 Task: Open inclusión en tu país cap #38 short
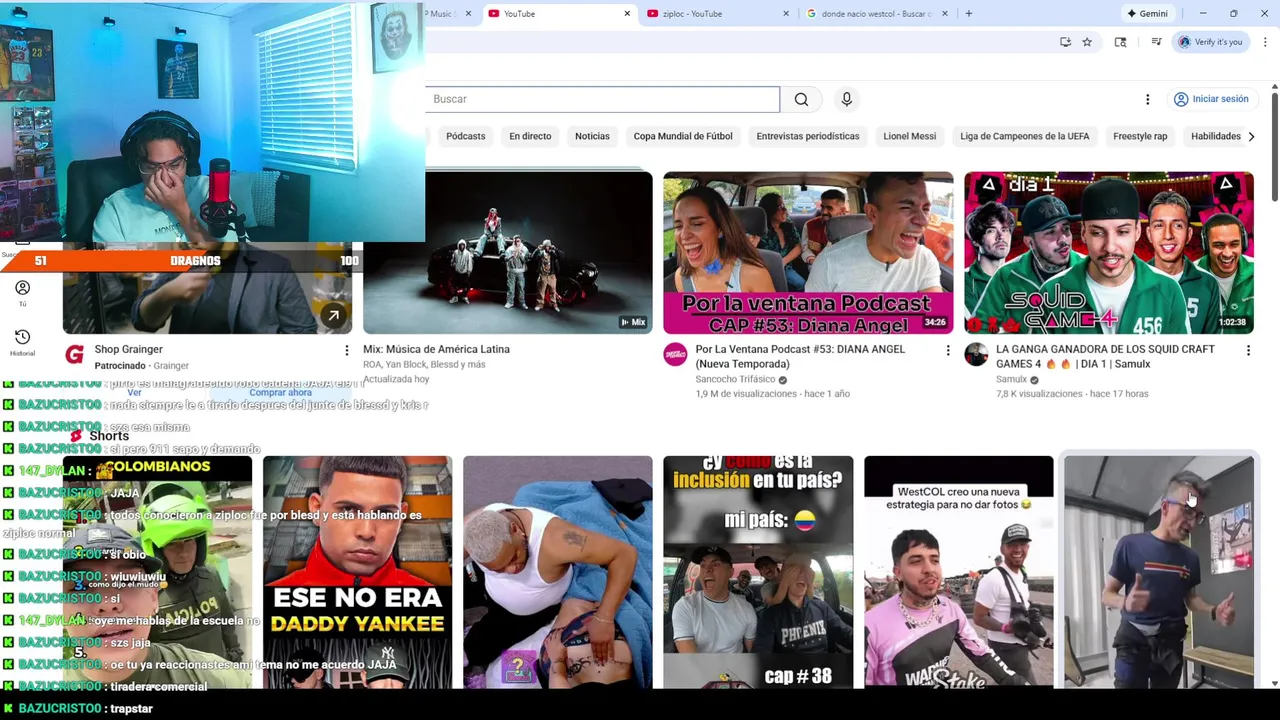tap(758, 572)
